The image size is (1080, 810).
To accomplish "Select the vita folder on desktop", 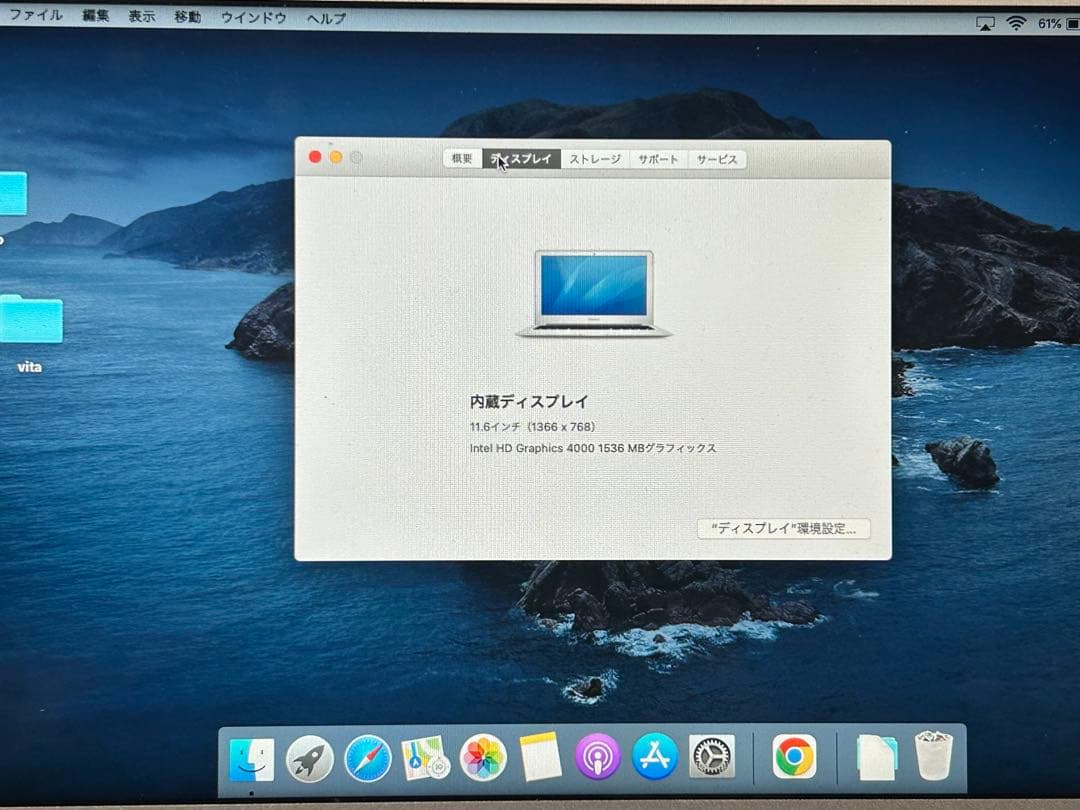I will pos(31,320).
